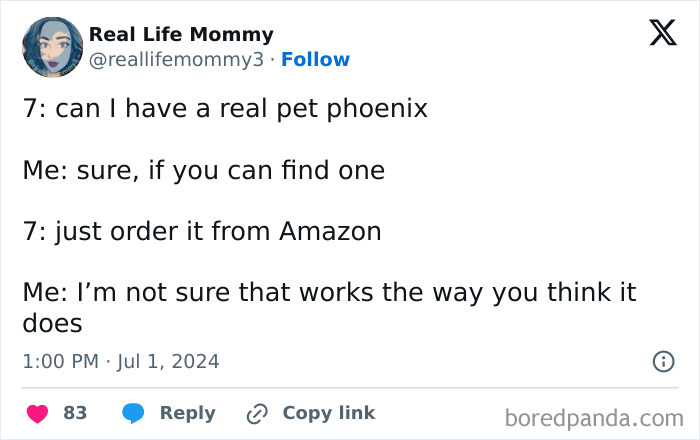This screenshot has width=700, height=440.
Task: Open Real Life Mommy's profile avatar
Action: pos(52,47)
